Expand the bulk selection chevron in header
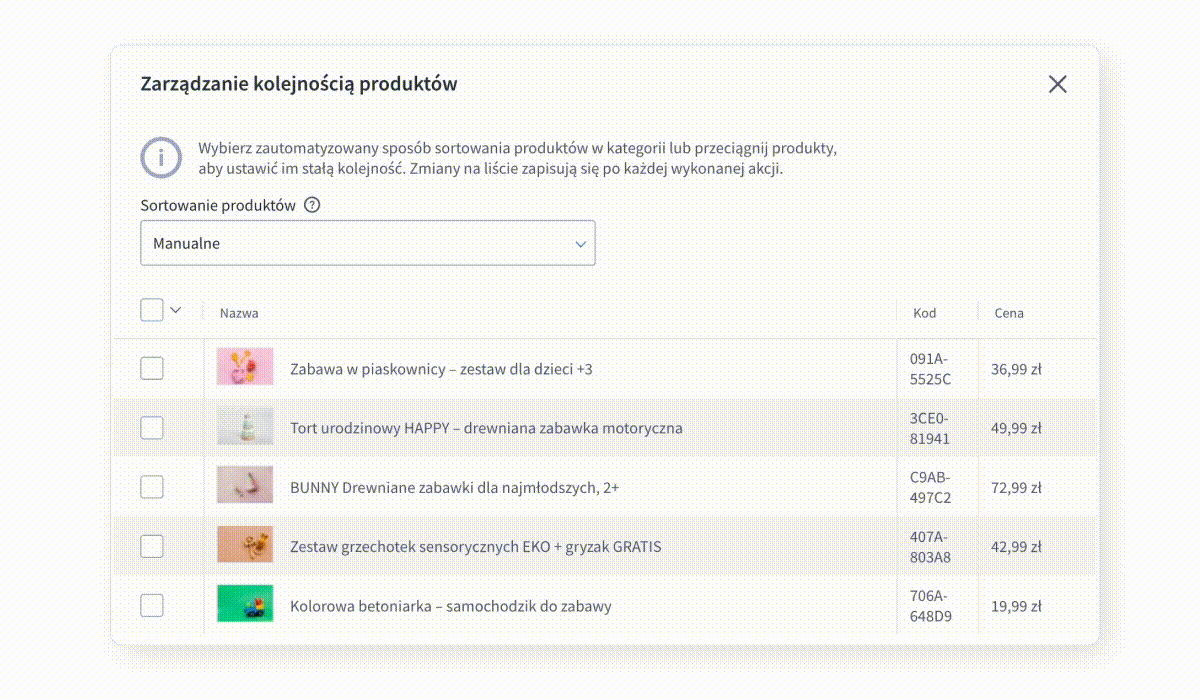Viewport: 1200px width, 700px height. 176,310
